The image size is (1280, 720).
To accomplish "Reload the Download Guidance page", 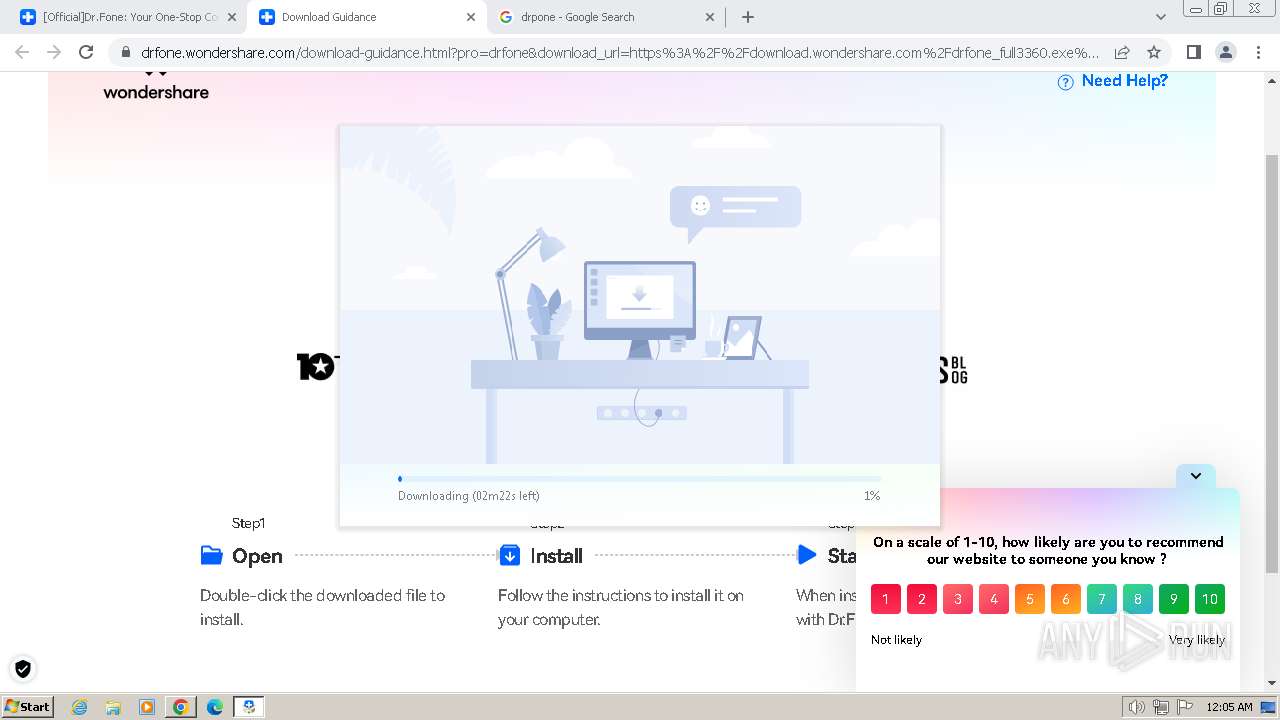I will [x=86, y=53].
